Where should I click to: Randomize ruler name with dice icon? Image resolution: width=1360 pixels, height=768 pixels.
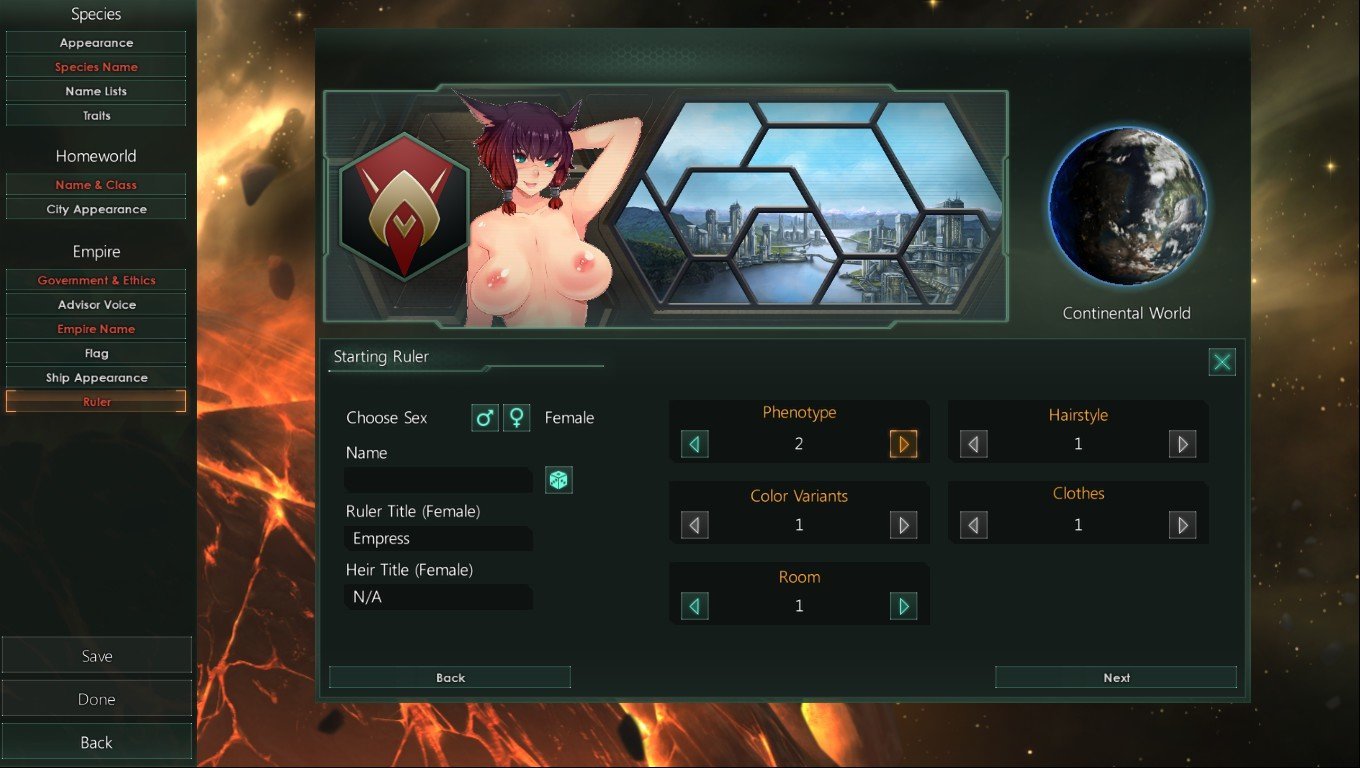pos(558,480)
